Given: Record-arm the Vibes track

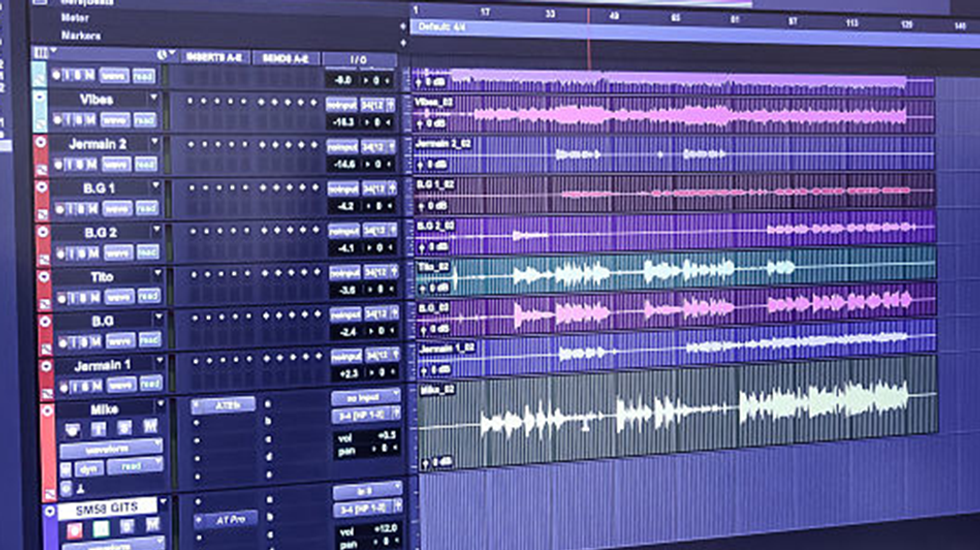Looking at the screenshot, I should (58, 120).
